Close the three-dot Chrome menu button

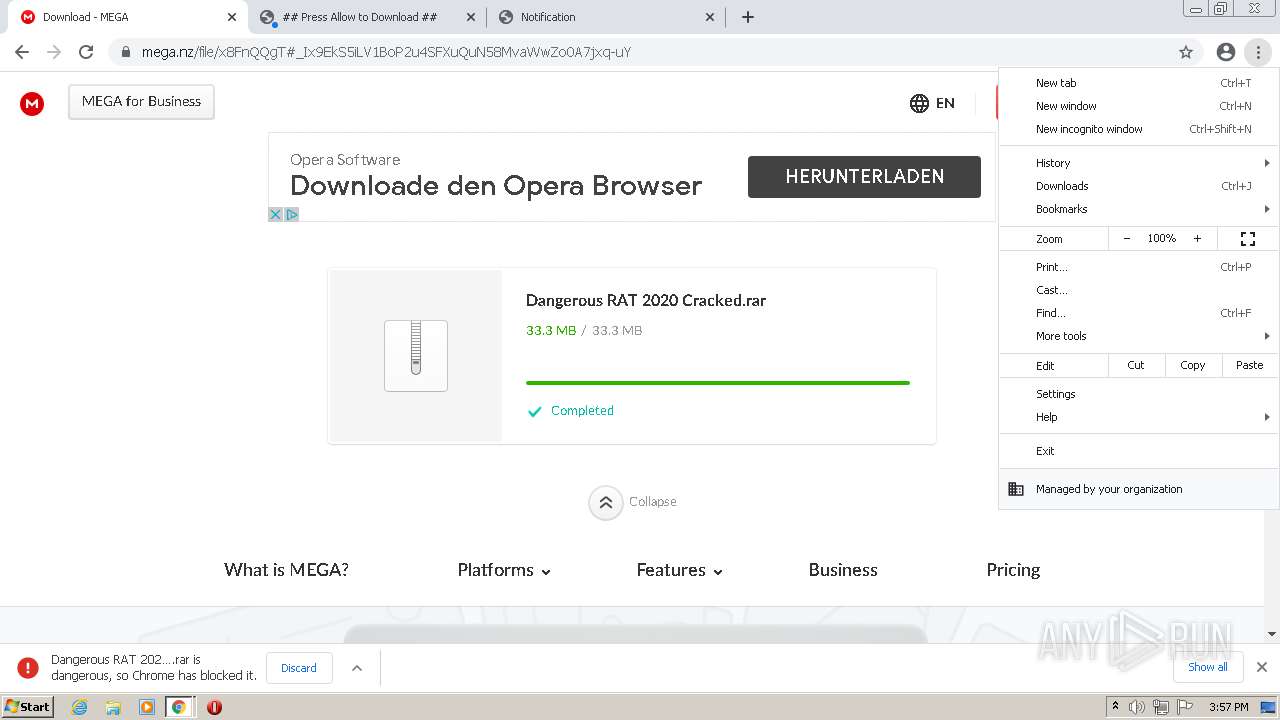click(1258, 52)
